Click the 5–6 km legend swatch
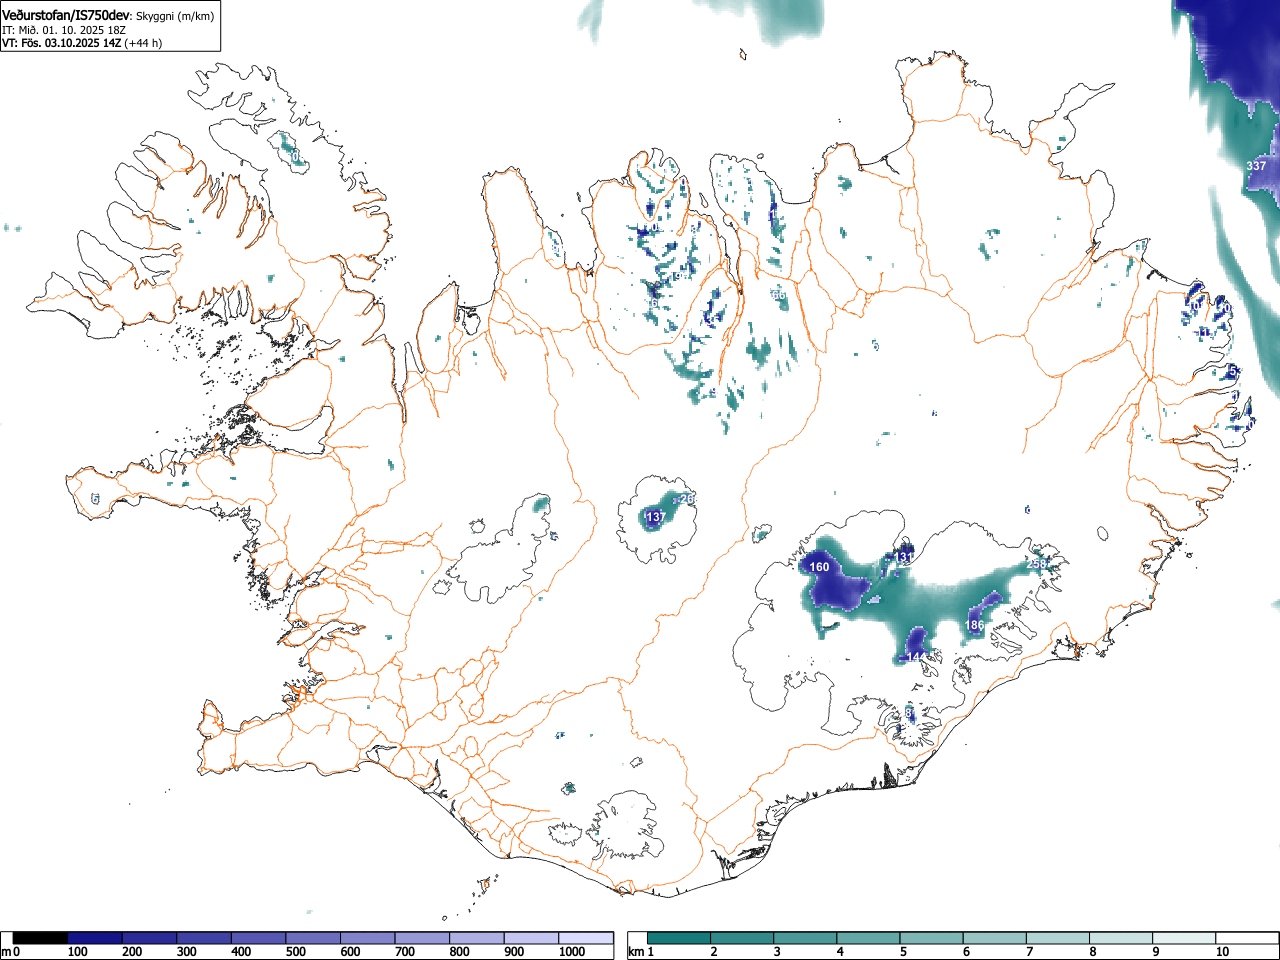This screenshot has height=960, width=1280. (932, 938)
